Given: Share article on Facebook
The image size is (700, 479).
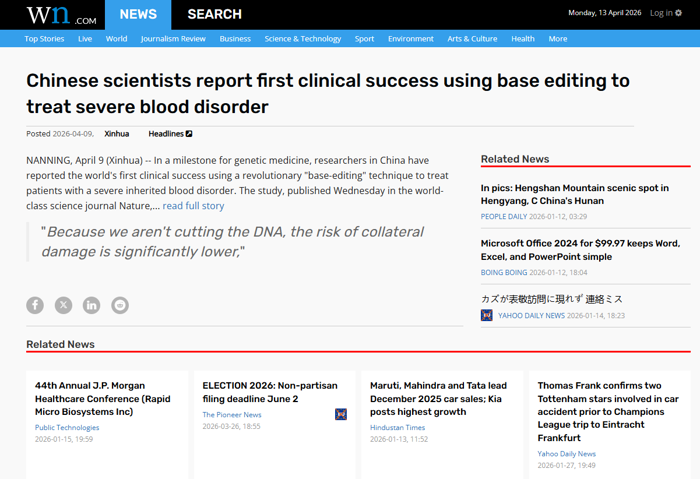Looking at the screenshot, I should [35, 305].
